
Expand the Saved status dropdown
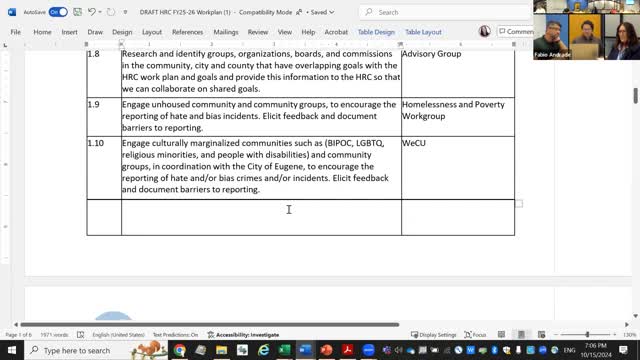331,12
